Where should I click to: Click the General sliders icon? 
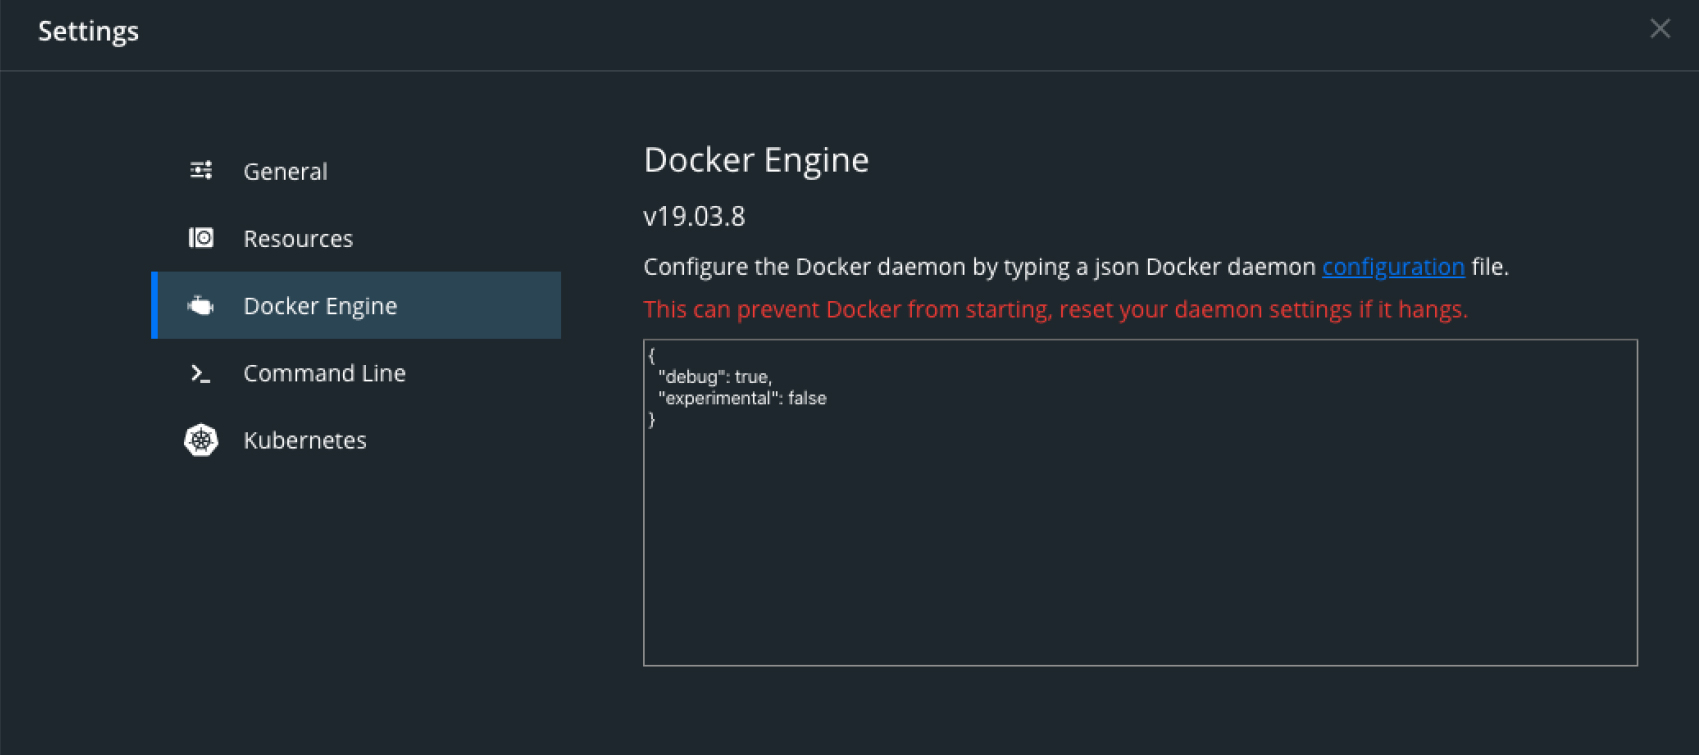pyautogui.click(x=201, y=171)
